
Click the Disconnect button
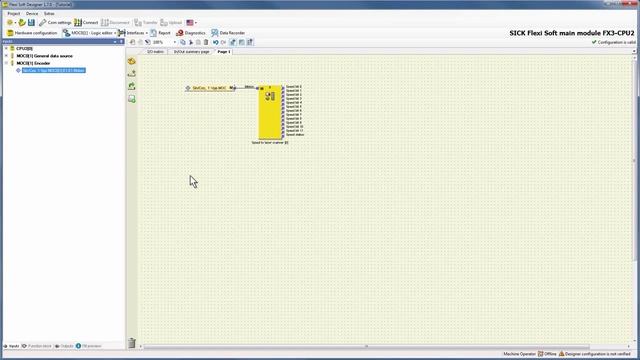[115, 22]
